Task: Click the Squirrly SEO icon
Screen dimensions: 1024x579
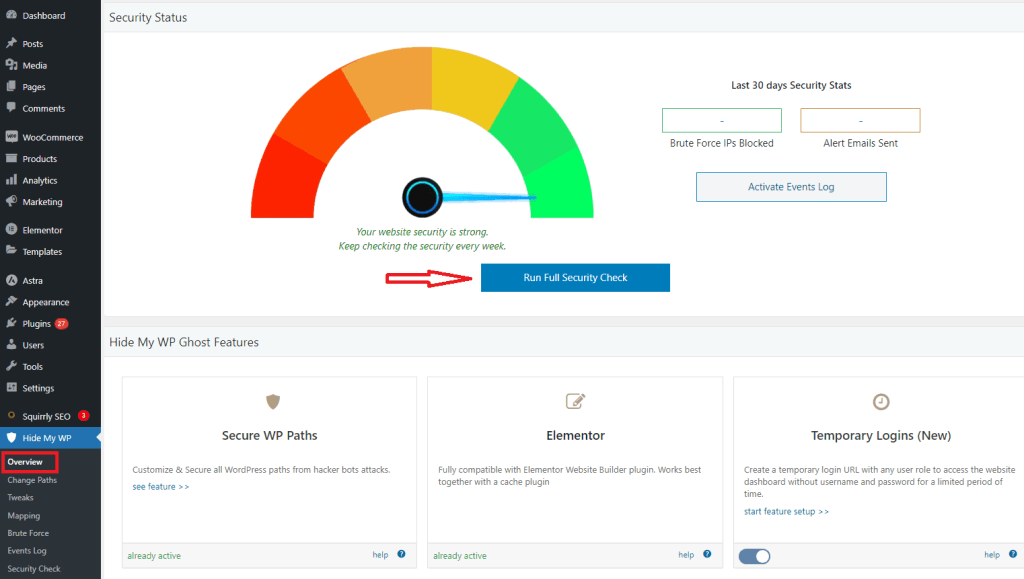Action: (x=11, y=415)
